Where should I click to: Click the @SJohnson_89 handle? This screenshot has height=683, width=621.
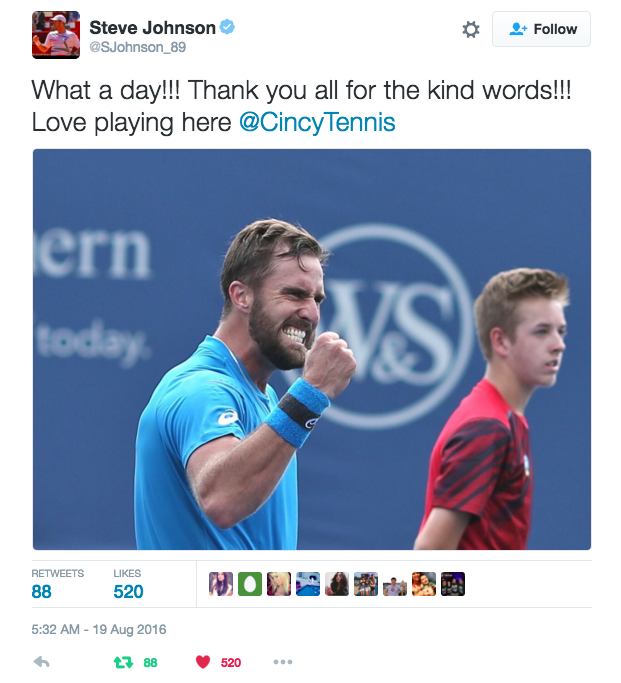pyautogui.click(x=138, y=47)
